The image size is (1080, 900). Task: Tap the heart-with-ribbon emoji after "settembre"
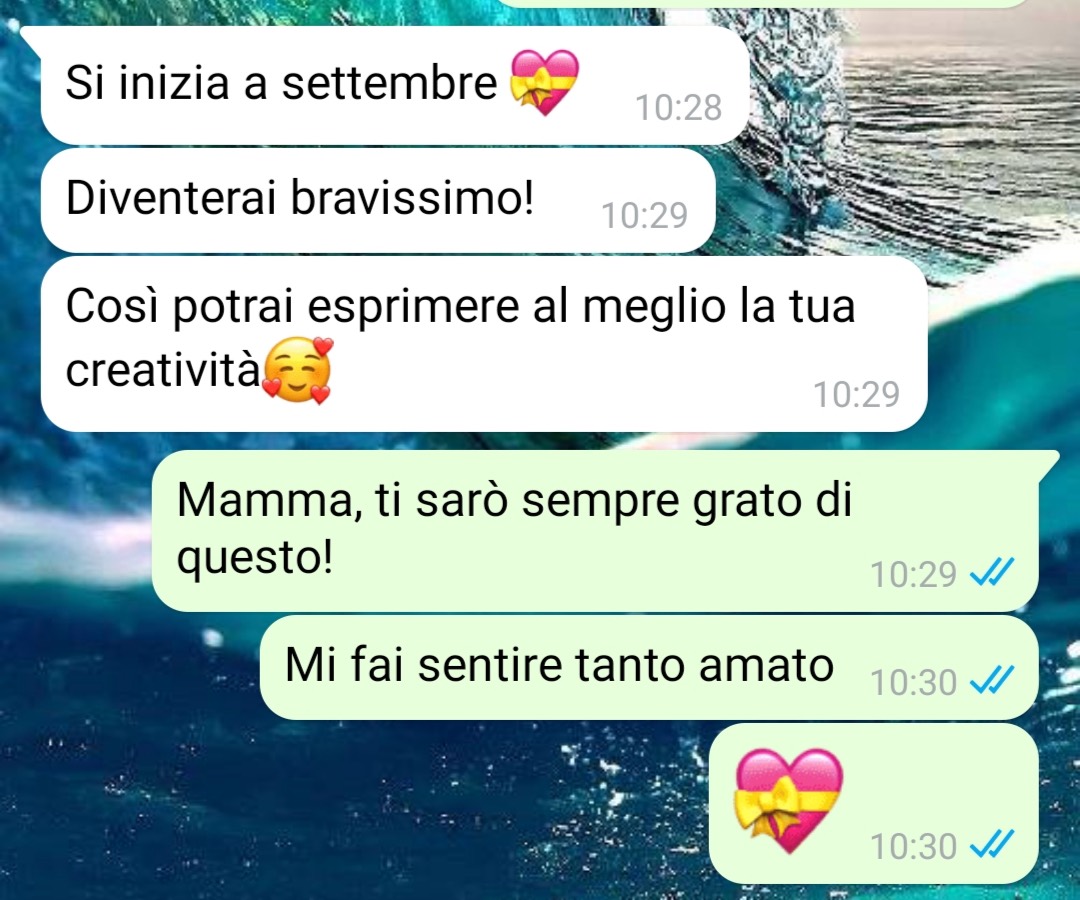[x=544, y=82]
